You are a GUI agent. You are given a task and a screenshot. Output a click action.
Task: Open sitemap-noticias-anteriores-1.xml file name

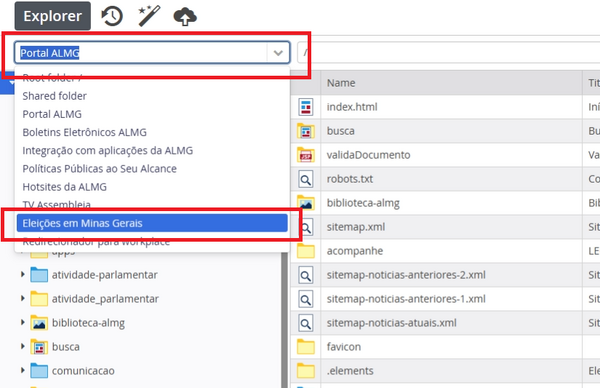(x=406, y=299)
